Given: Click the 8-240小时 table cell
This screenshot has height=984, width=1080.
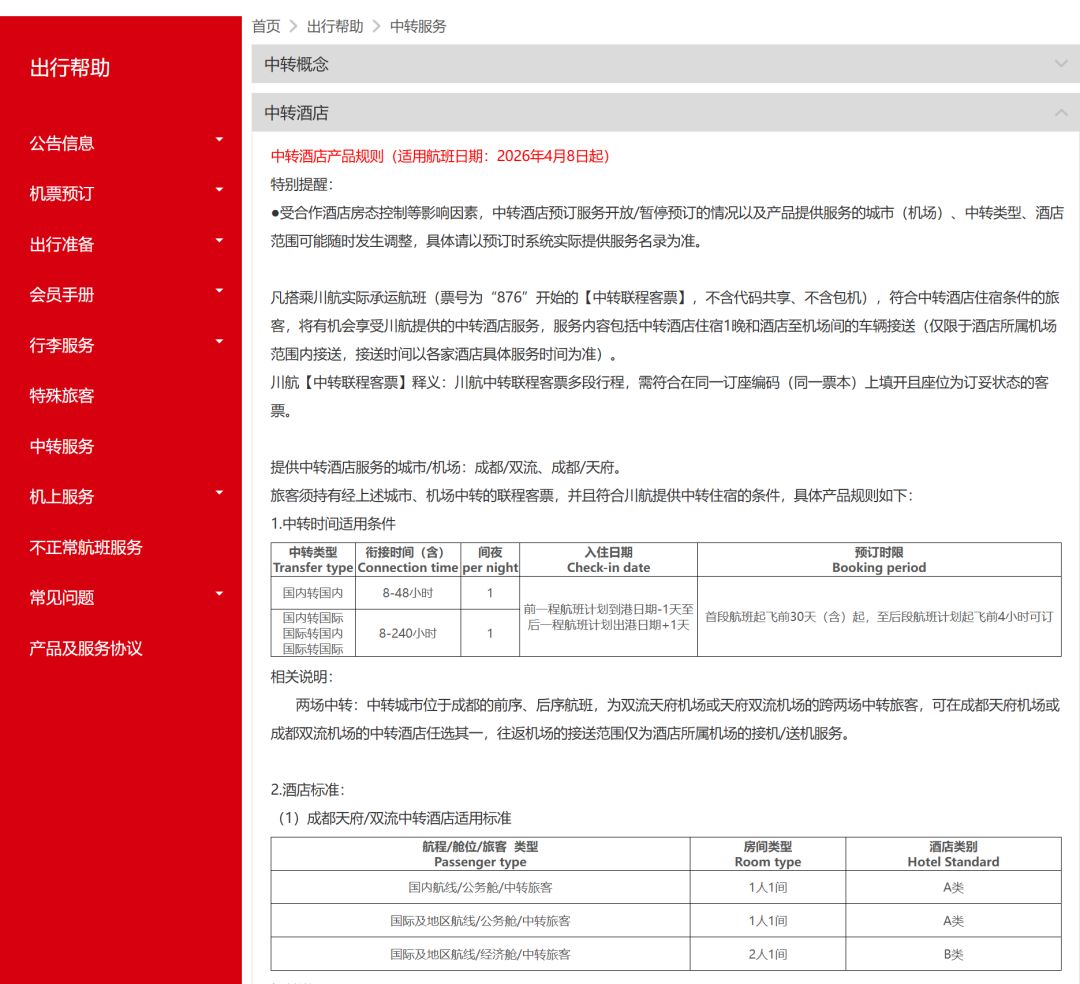Looking at the screenshot, I should coord(408,633).
